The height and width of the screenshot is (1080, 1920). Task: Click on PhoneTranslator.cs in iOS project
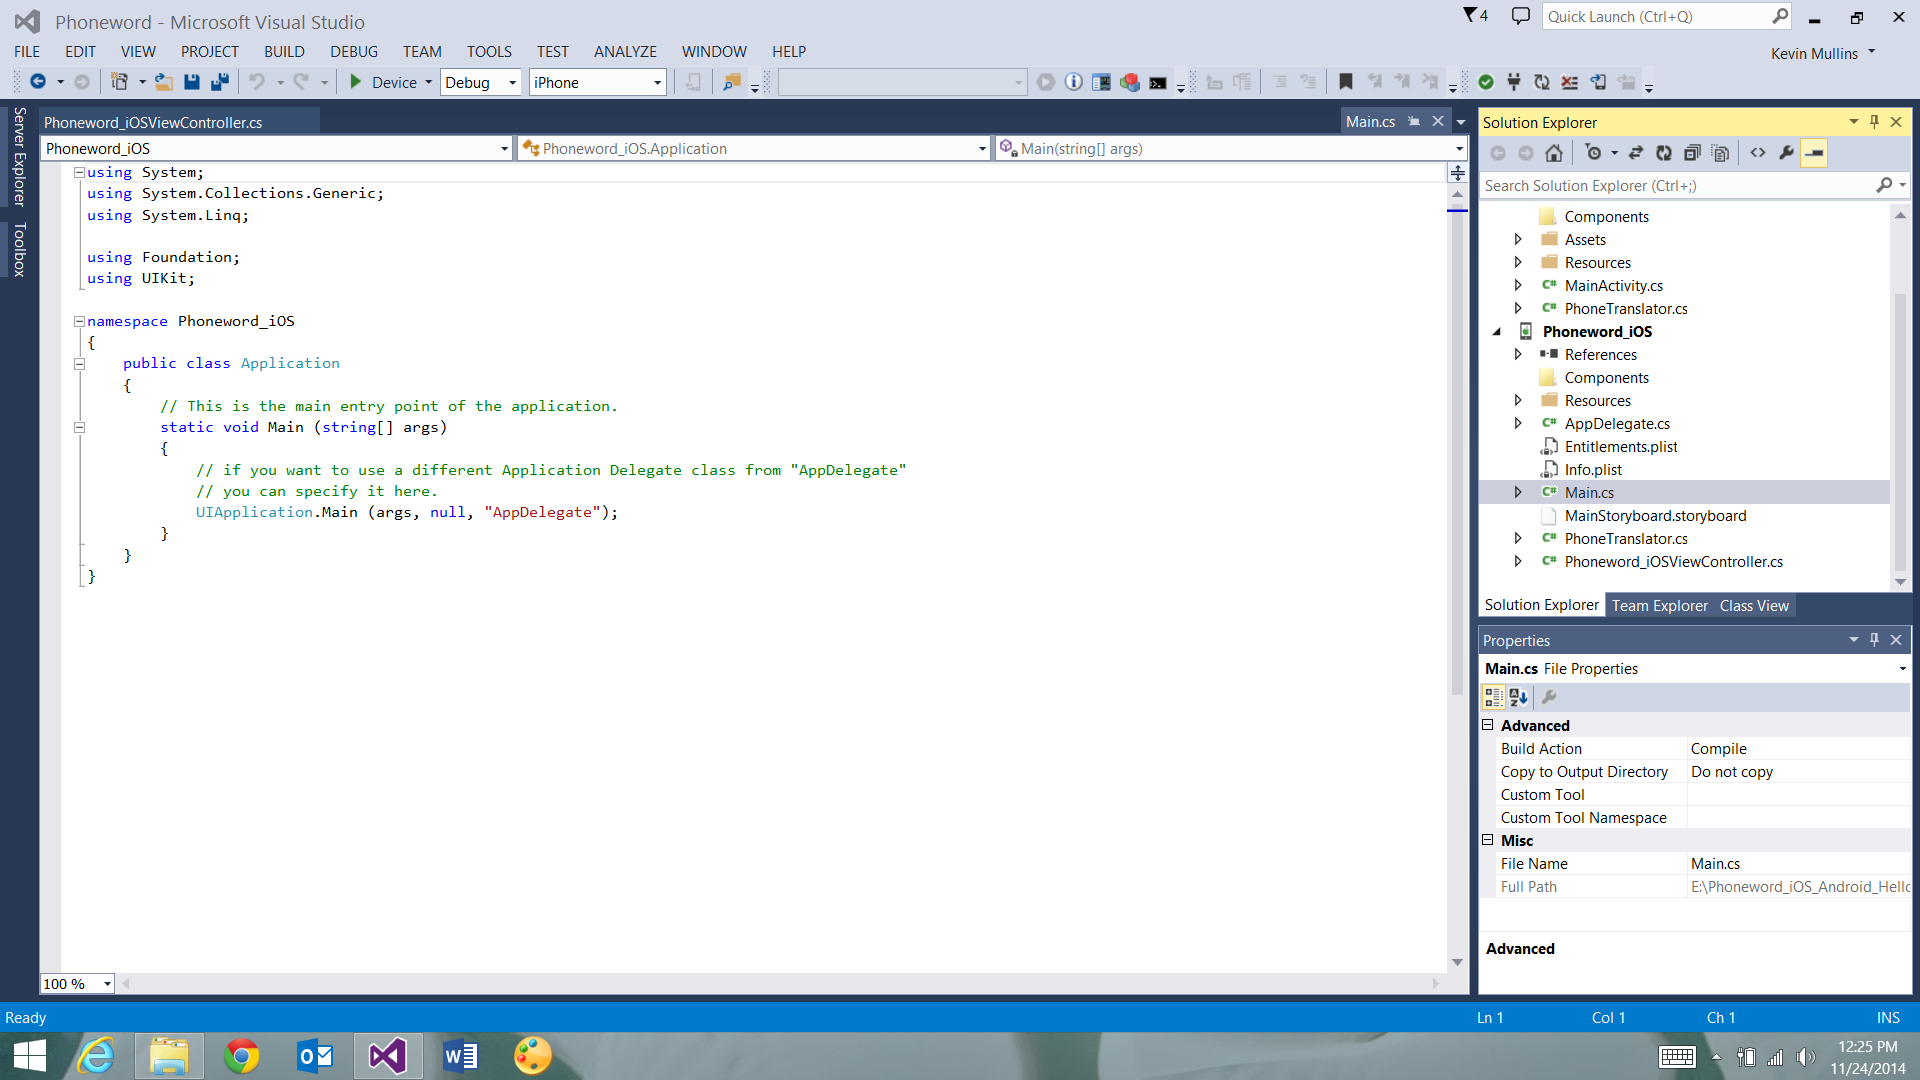[1625, 538]
